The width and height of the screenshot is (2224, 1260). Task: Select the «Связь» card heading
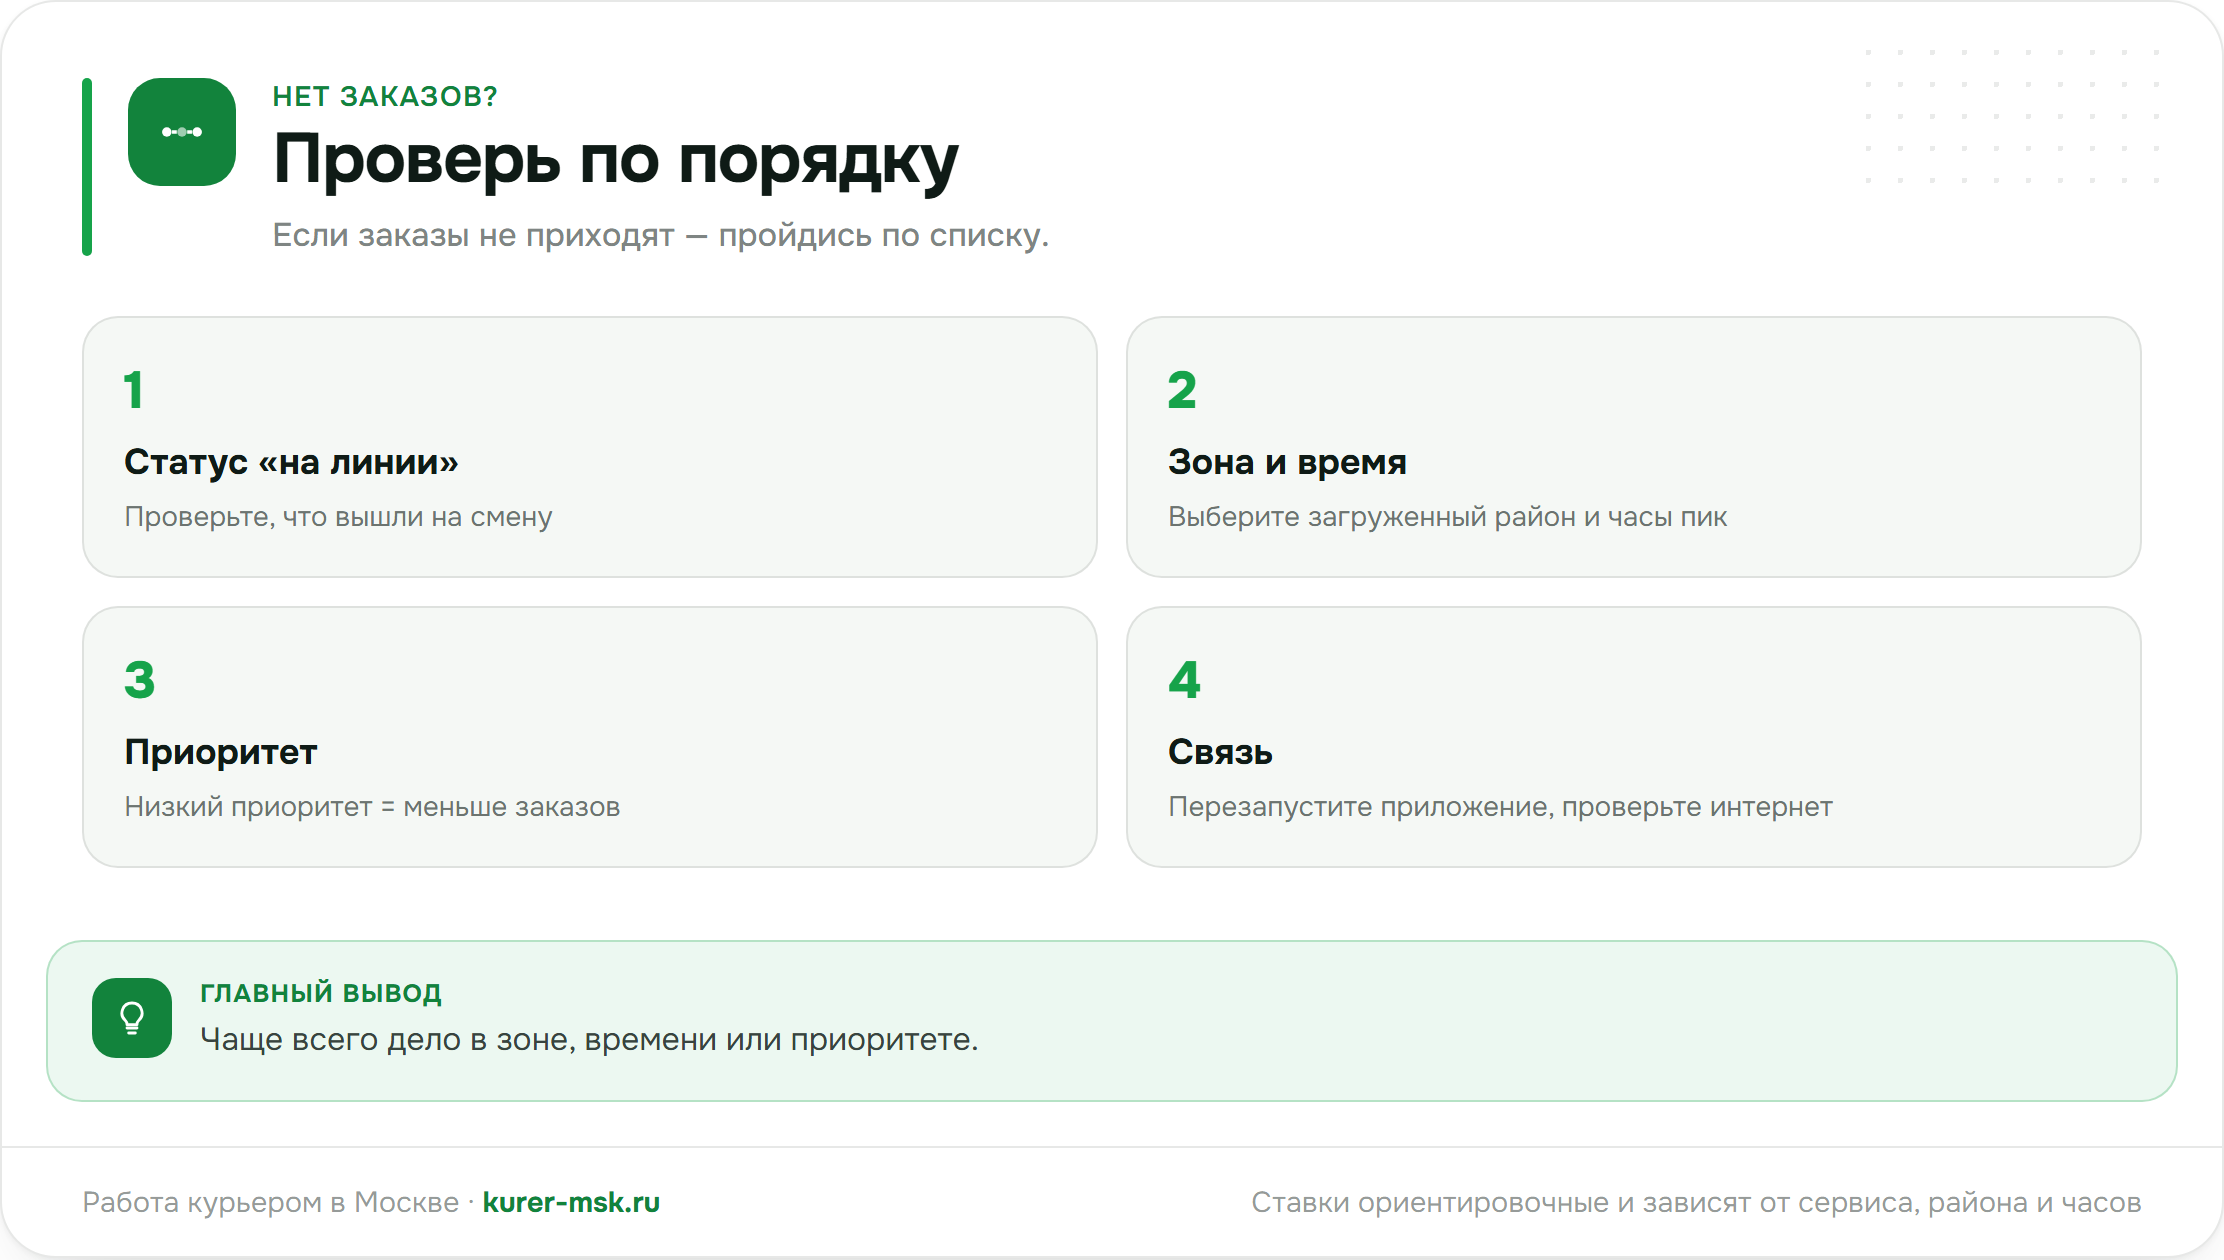[x=1220, y=752]
